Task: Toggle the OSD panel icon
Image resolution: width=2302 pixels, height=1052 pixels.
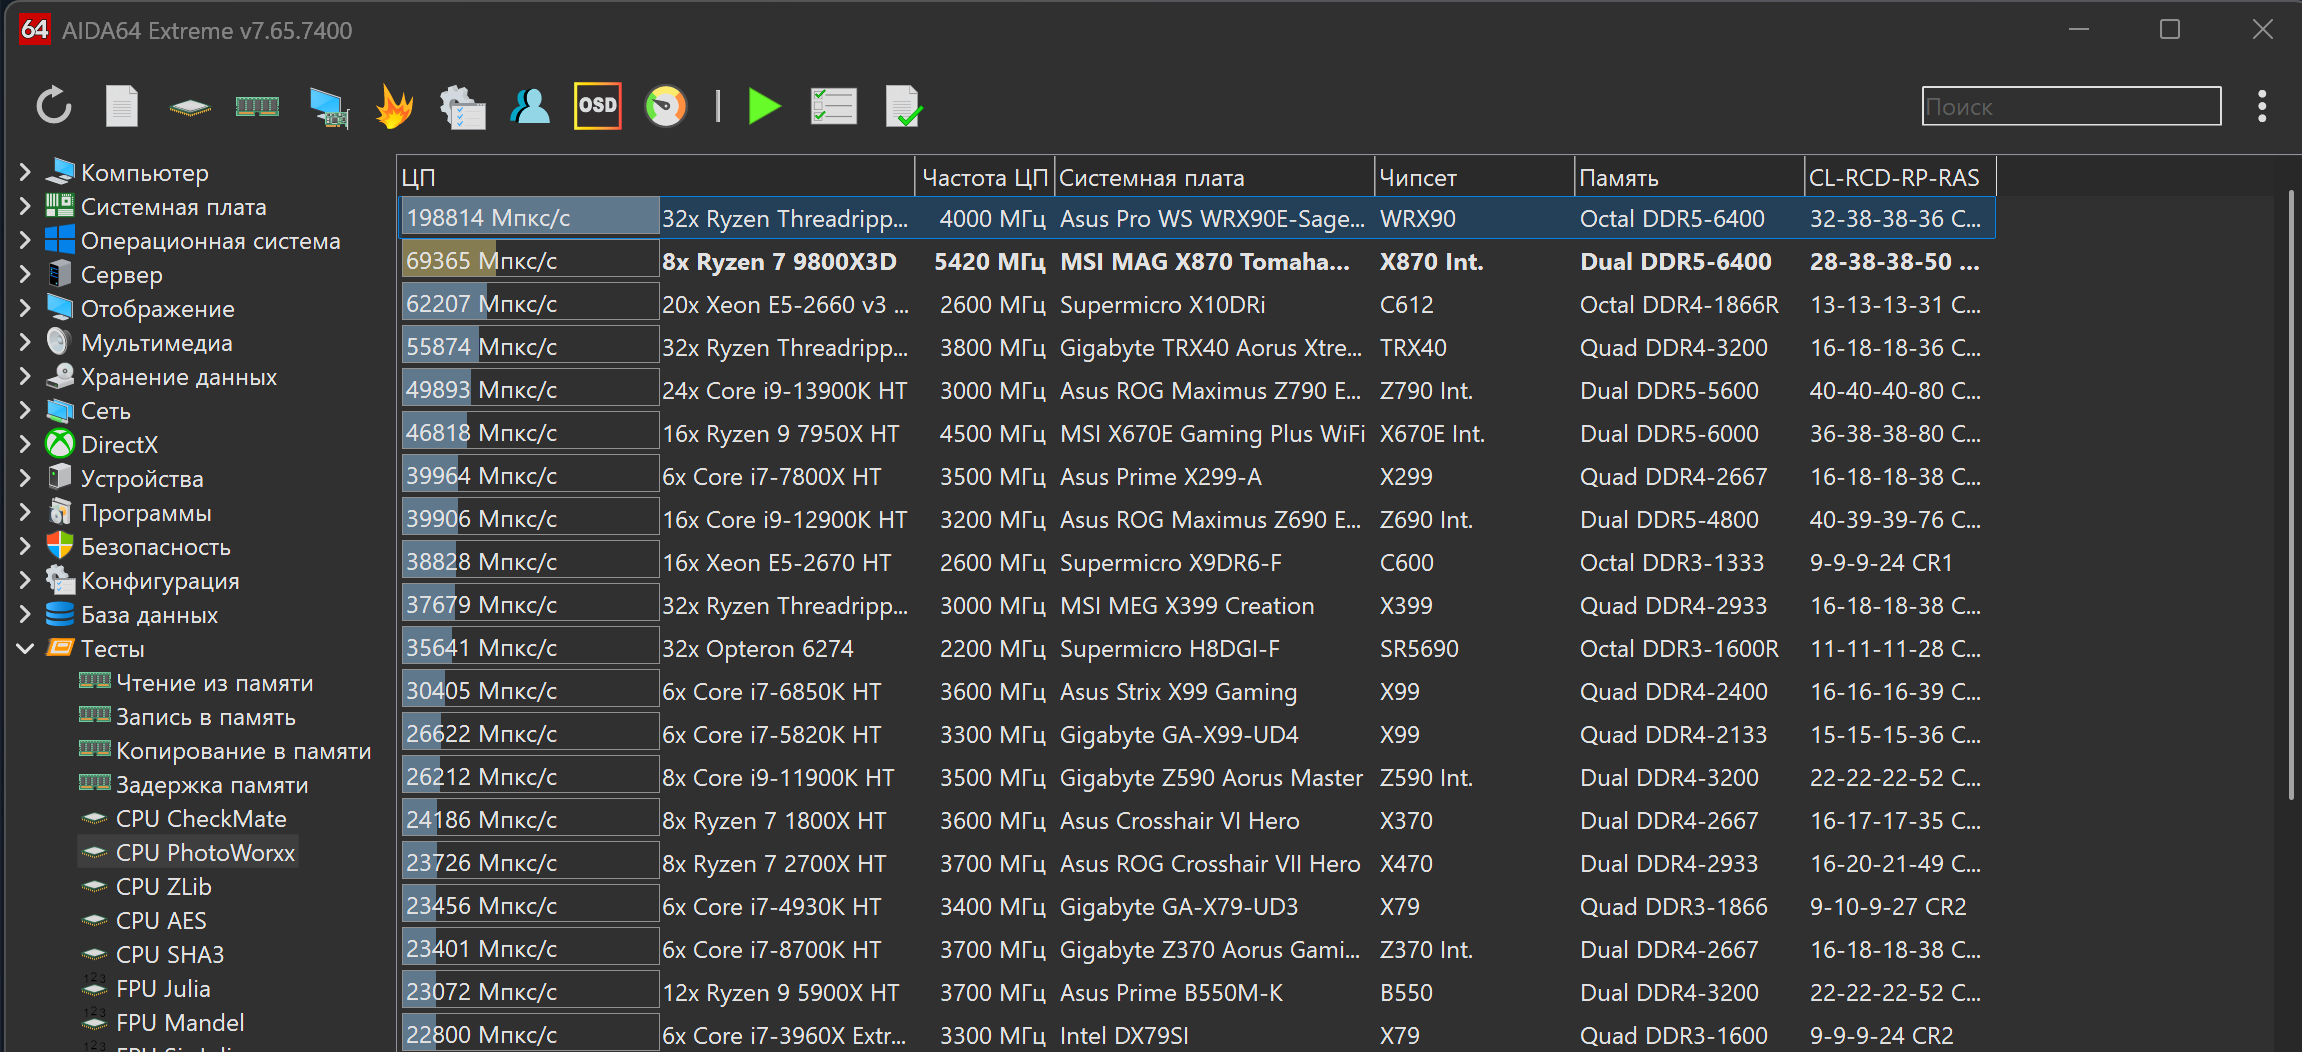Action: coord(598,106)
